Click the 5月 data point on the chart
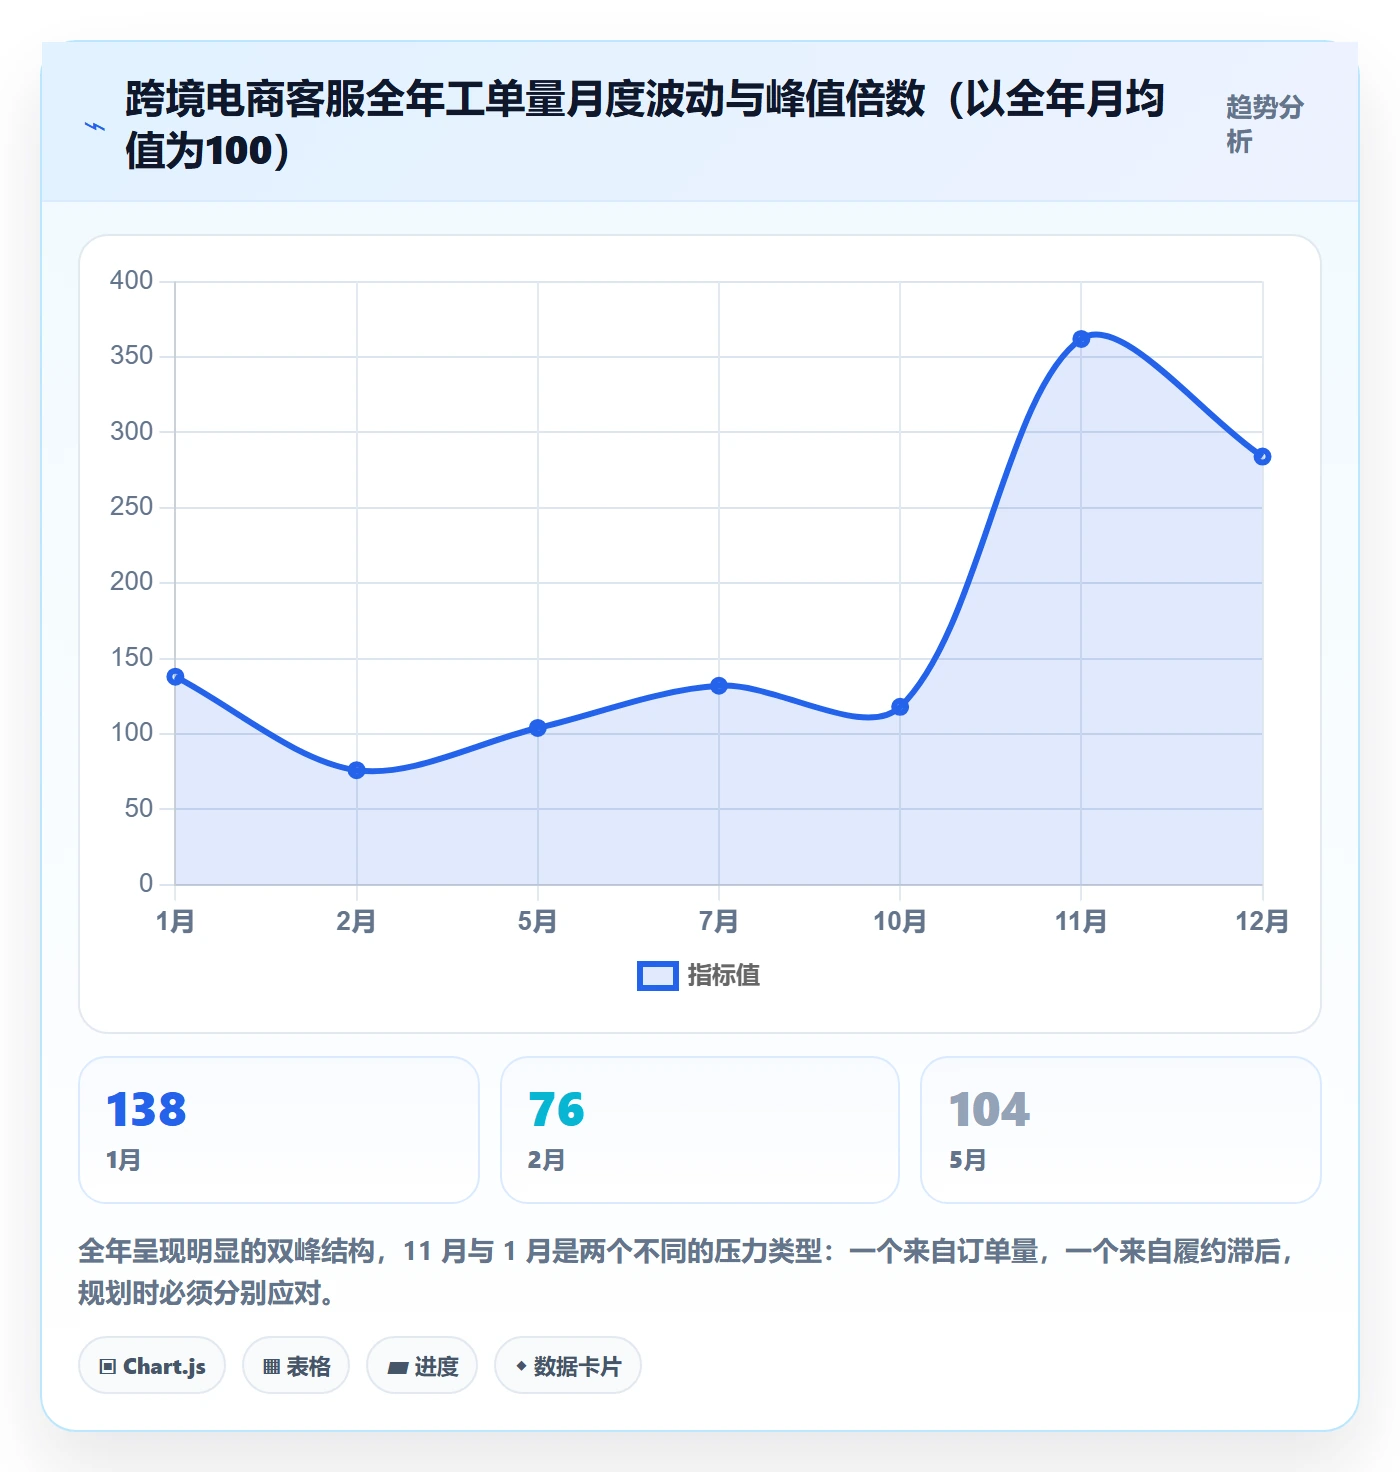Screen dimensions: 1400x1472 (538, 728)
